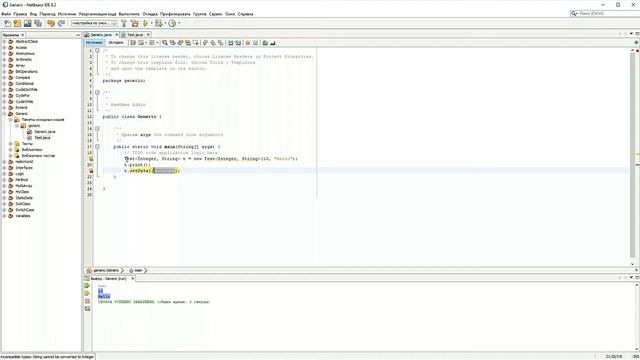This screenshot has width=640, height=360.
Task: Switch to the Generic.java editor tab
Action: (x=100, y=35)
